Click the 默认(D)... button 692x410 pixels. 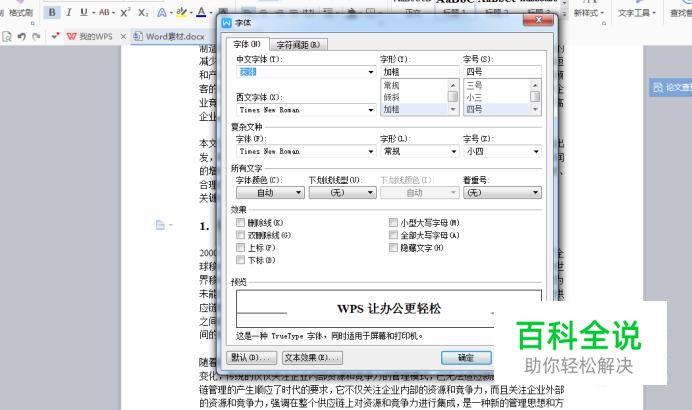click(x=252, y=358)
